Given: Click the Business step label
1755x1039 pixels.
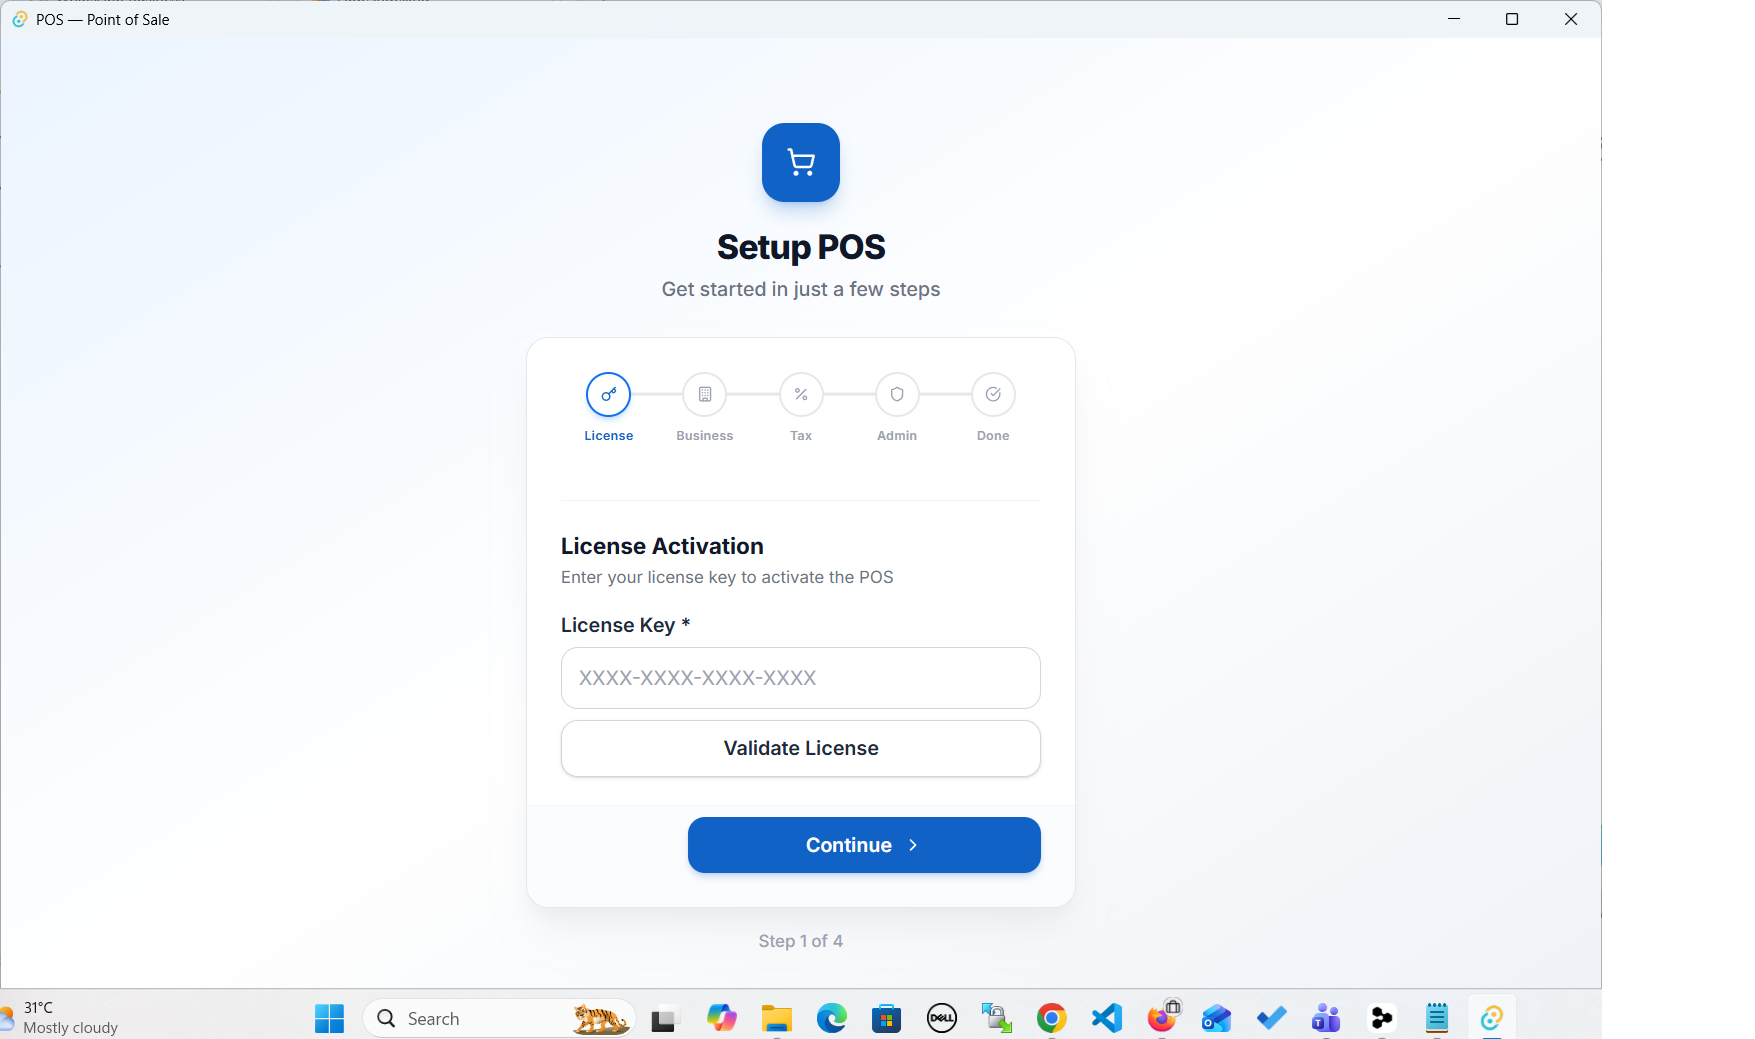Looking at the screenshot, I should point(705,436).
